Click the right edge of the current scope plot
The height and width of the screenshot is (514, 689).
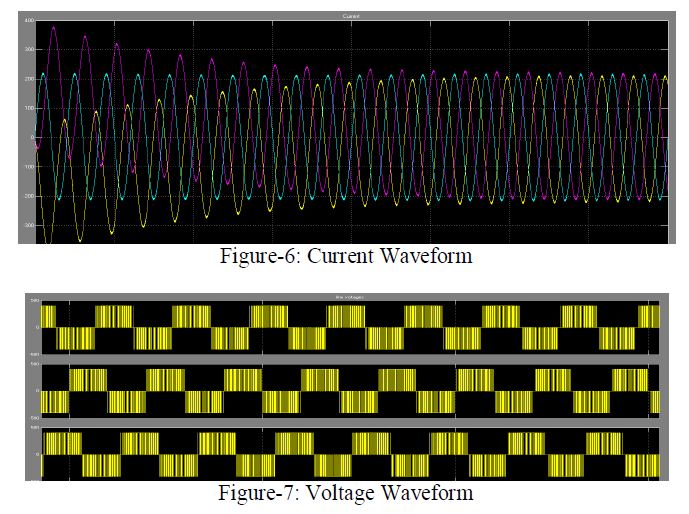click(666, 130)
